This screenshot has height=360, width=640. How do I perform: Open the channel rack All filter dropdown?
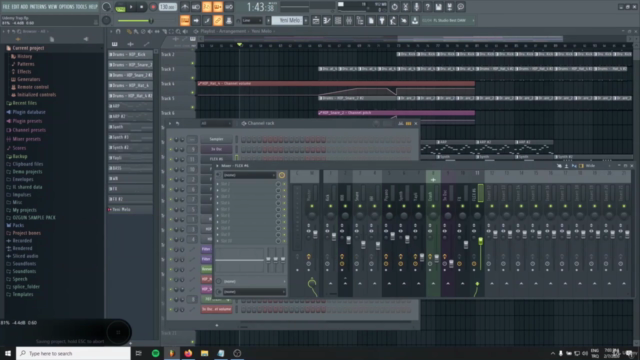pyautogui.click(x=216, y=123)
